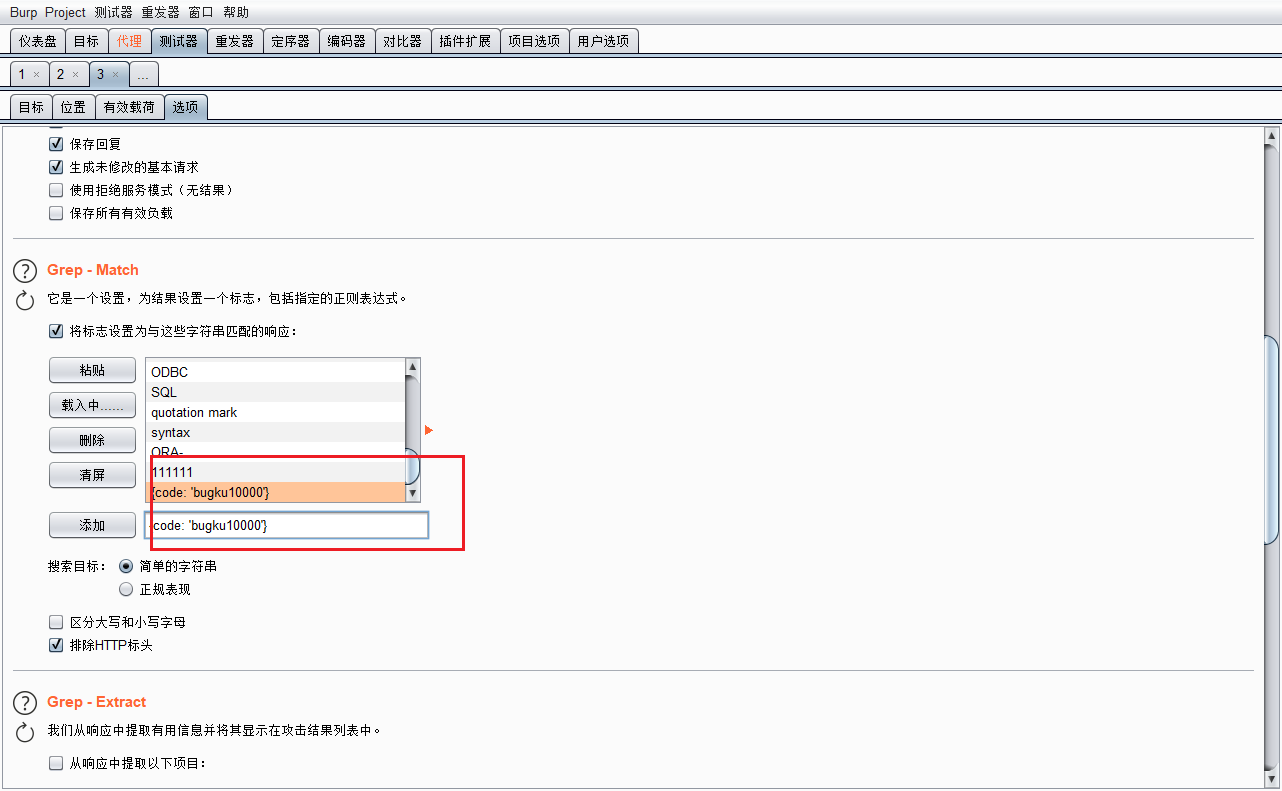Select the 正规表现 radio button
The height and width of the screenshot is (791, 1282).
pos(126,588)
